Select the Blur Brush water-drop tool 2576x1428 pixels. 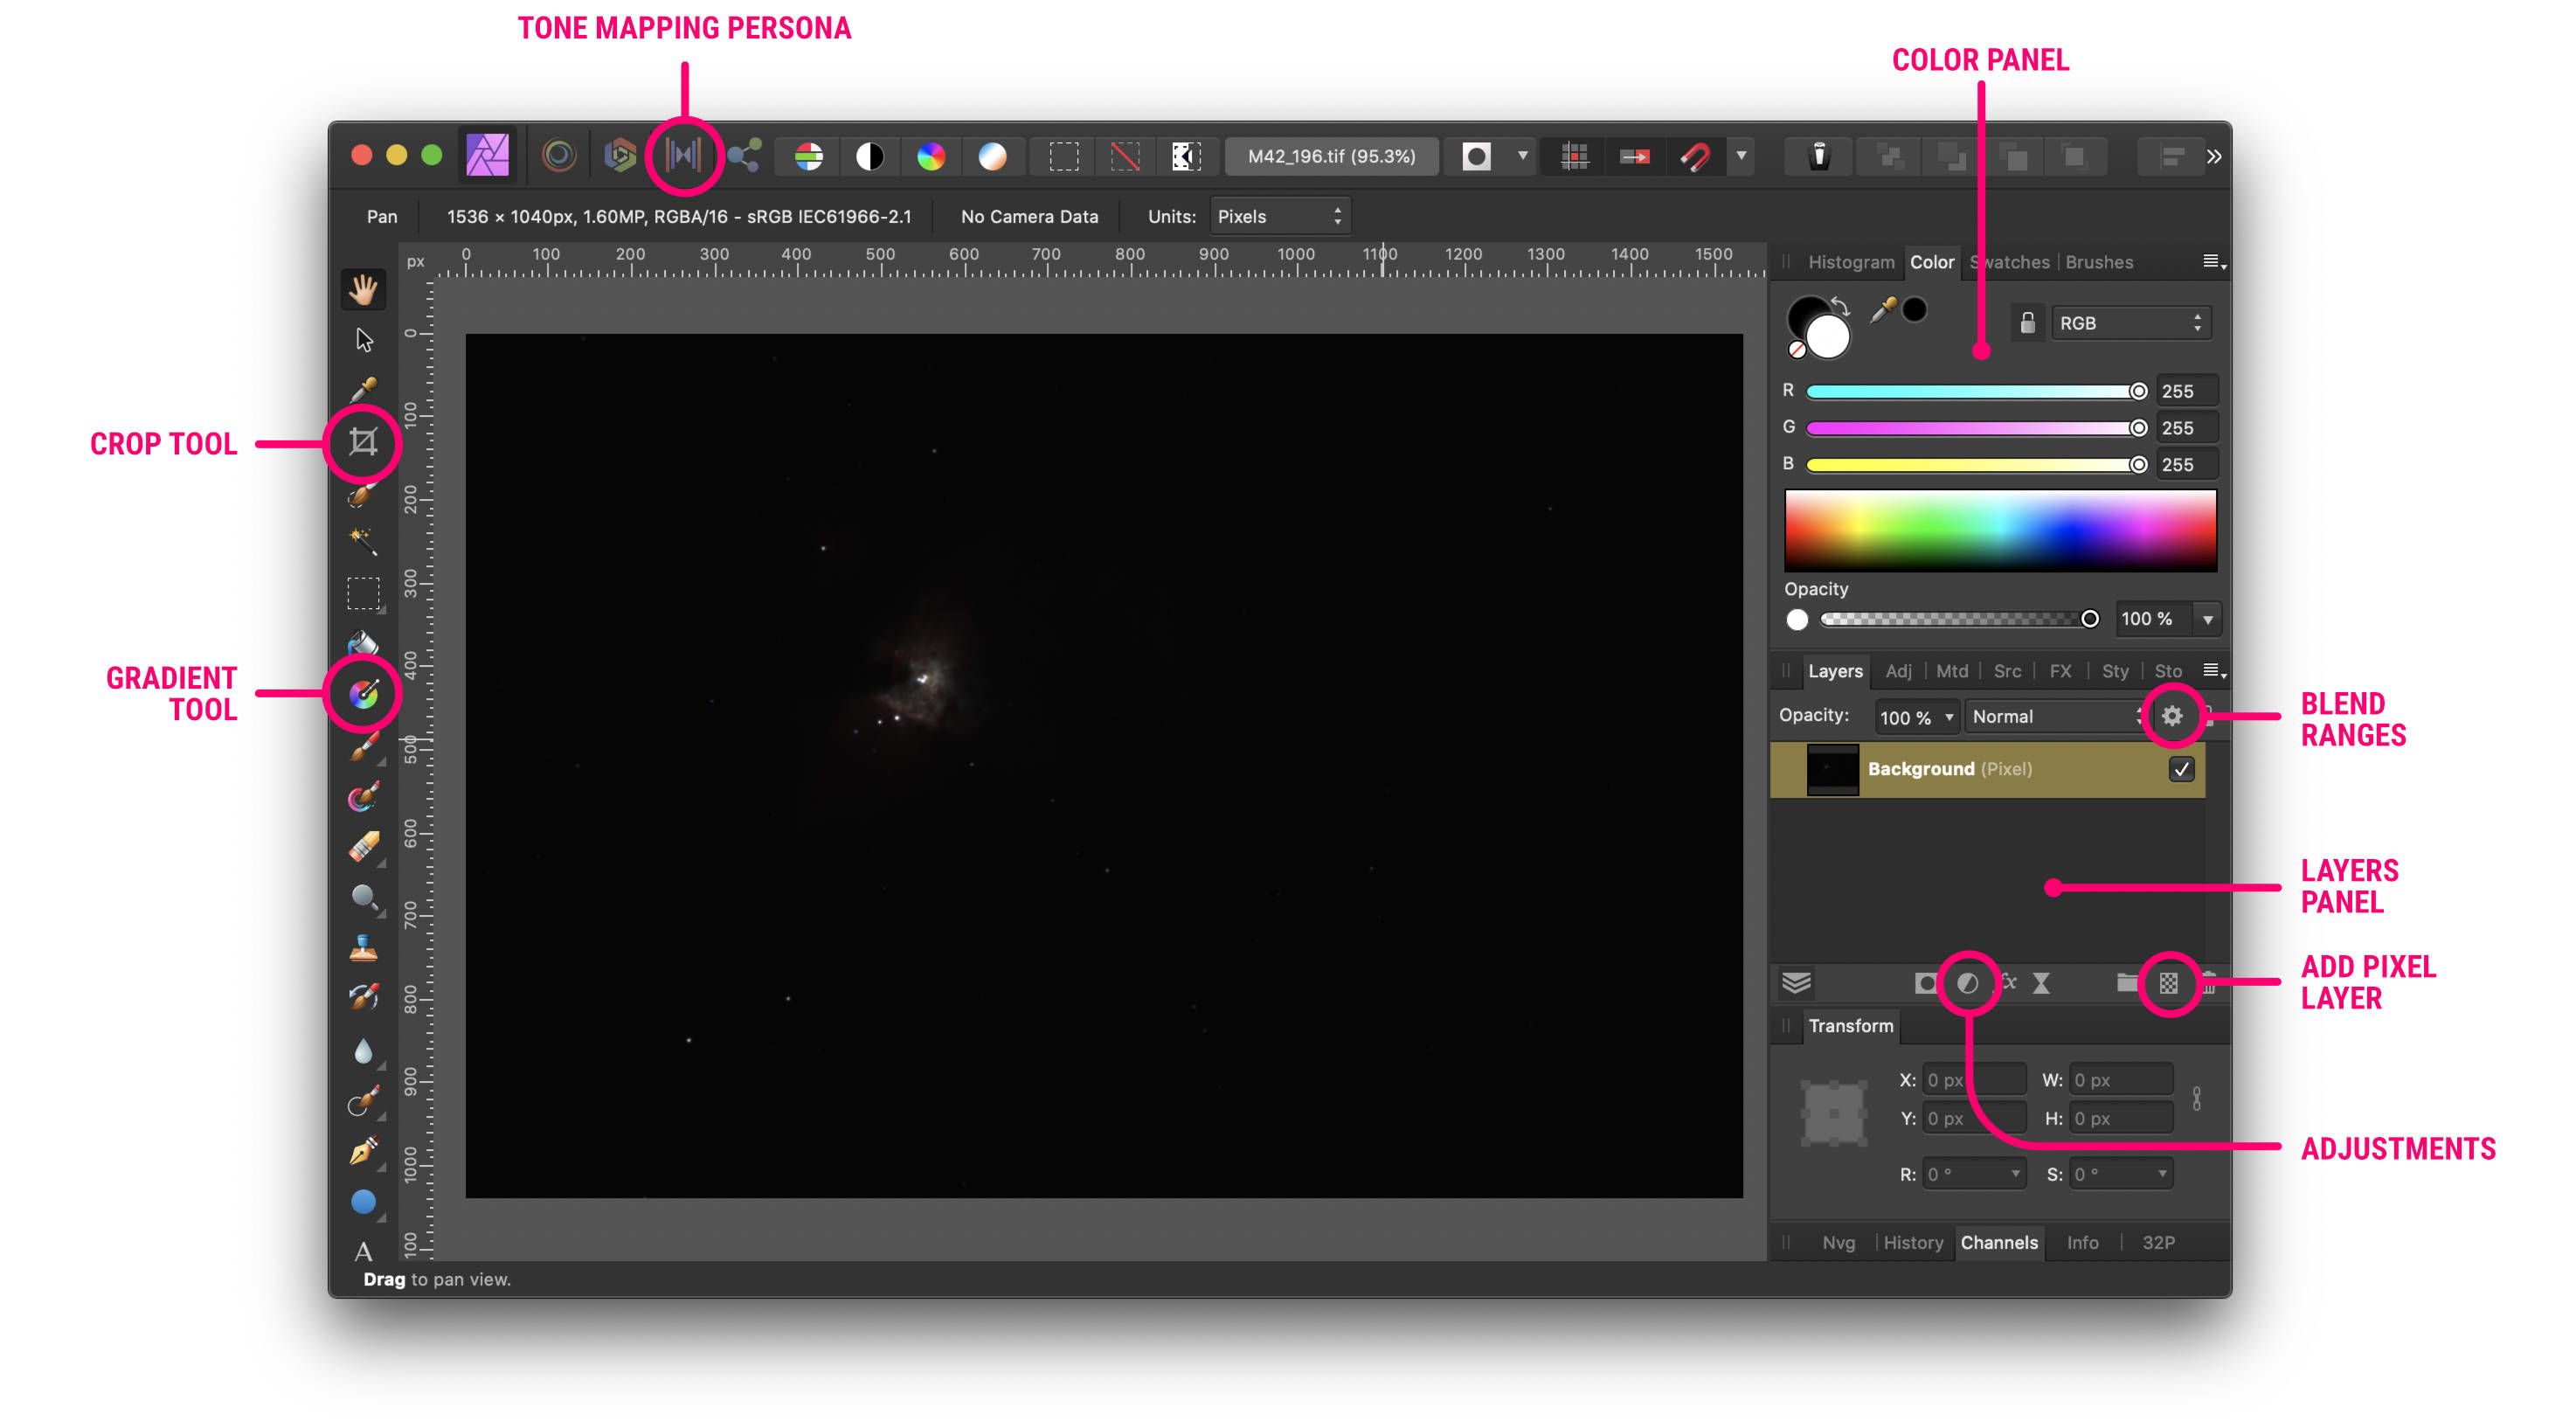[x=363, y=1050]
